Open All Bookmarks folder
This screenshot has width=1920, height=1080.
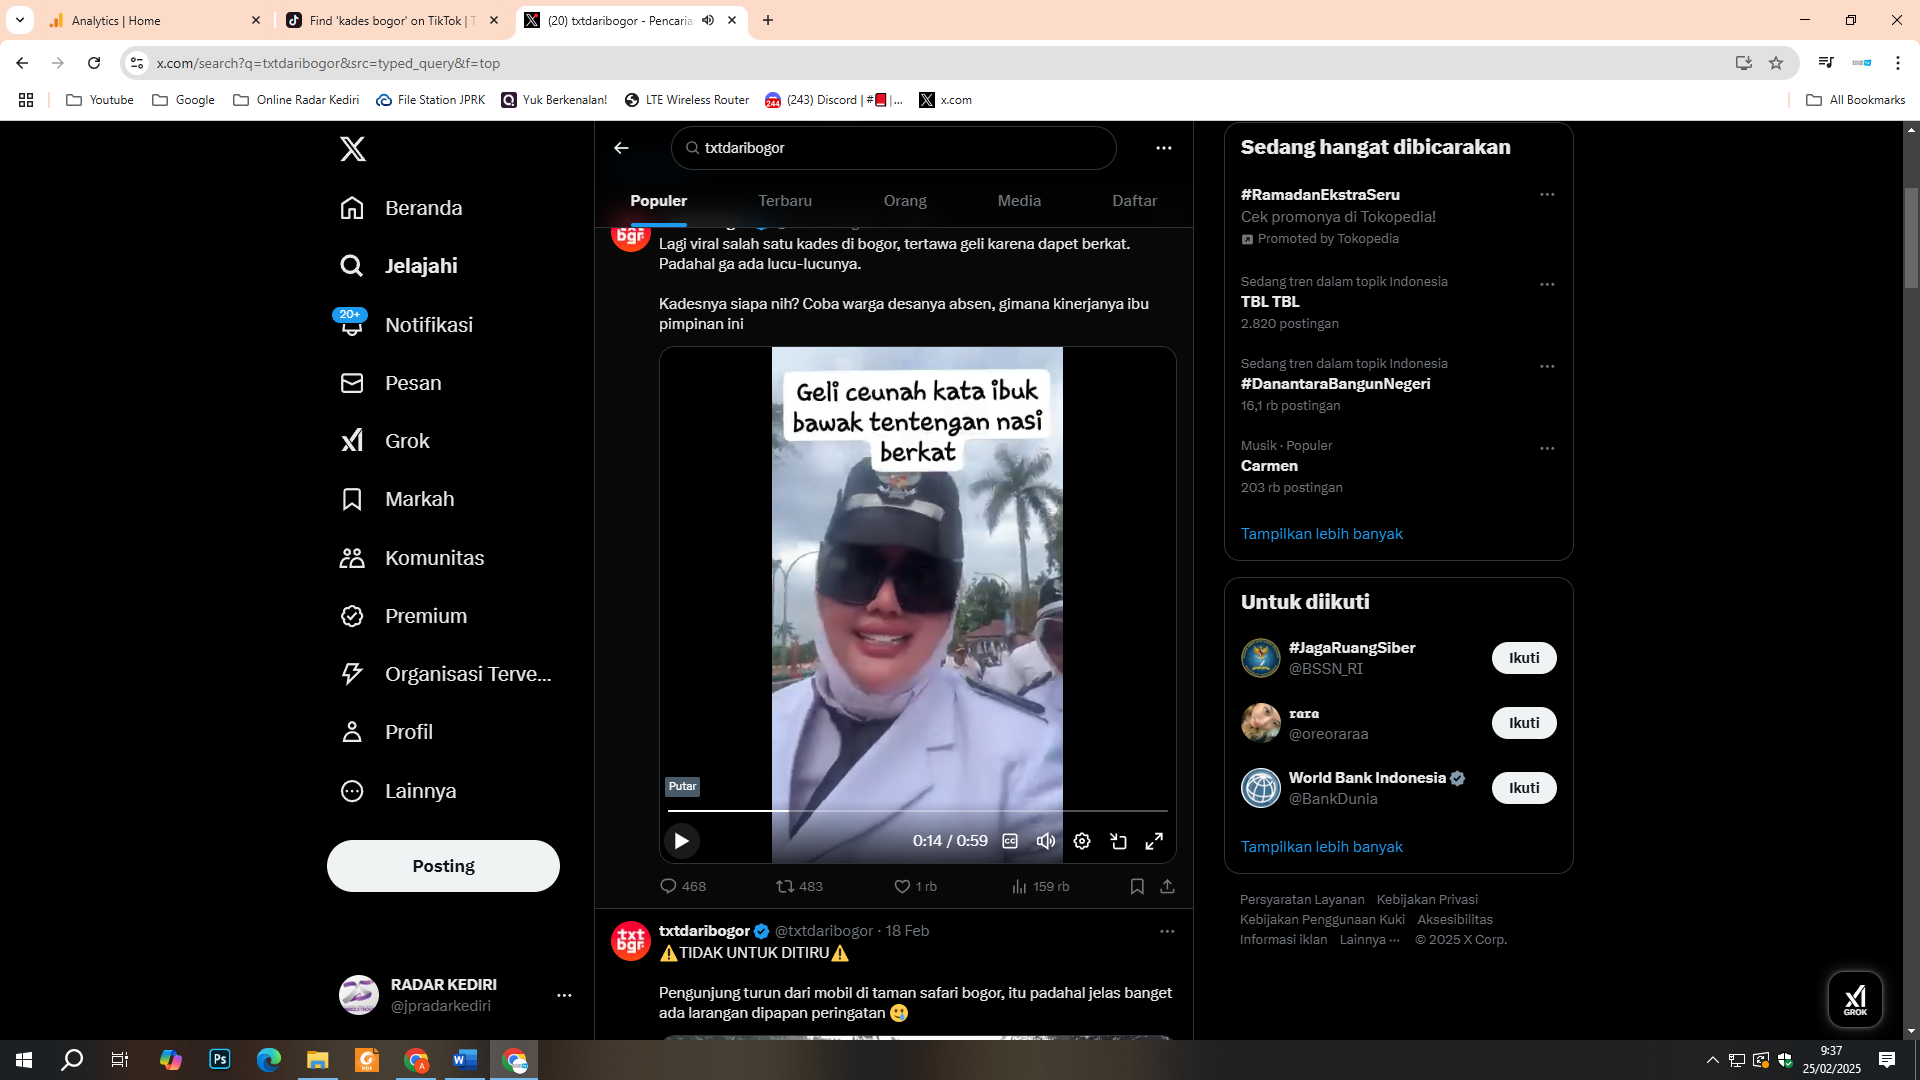pos(1856,100)
